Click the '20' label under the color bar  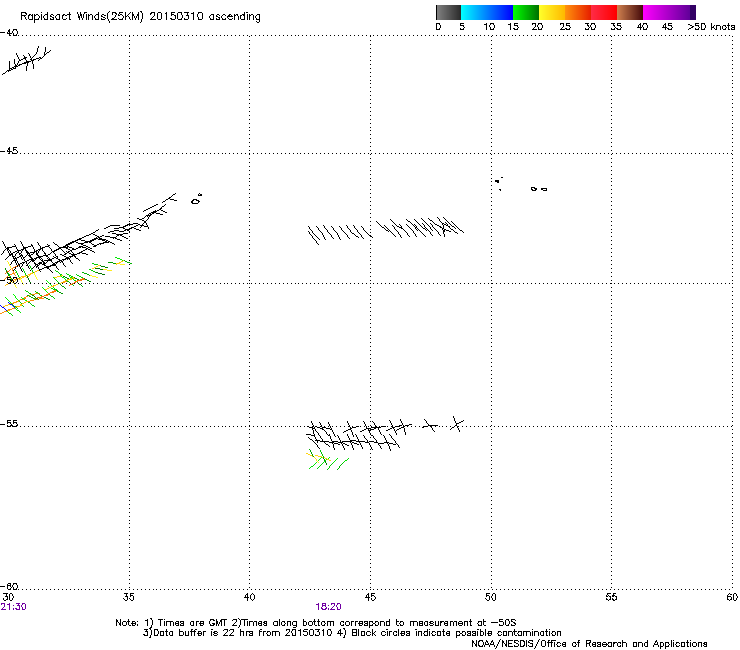[x=537, y=27]
